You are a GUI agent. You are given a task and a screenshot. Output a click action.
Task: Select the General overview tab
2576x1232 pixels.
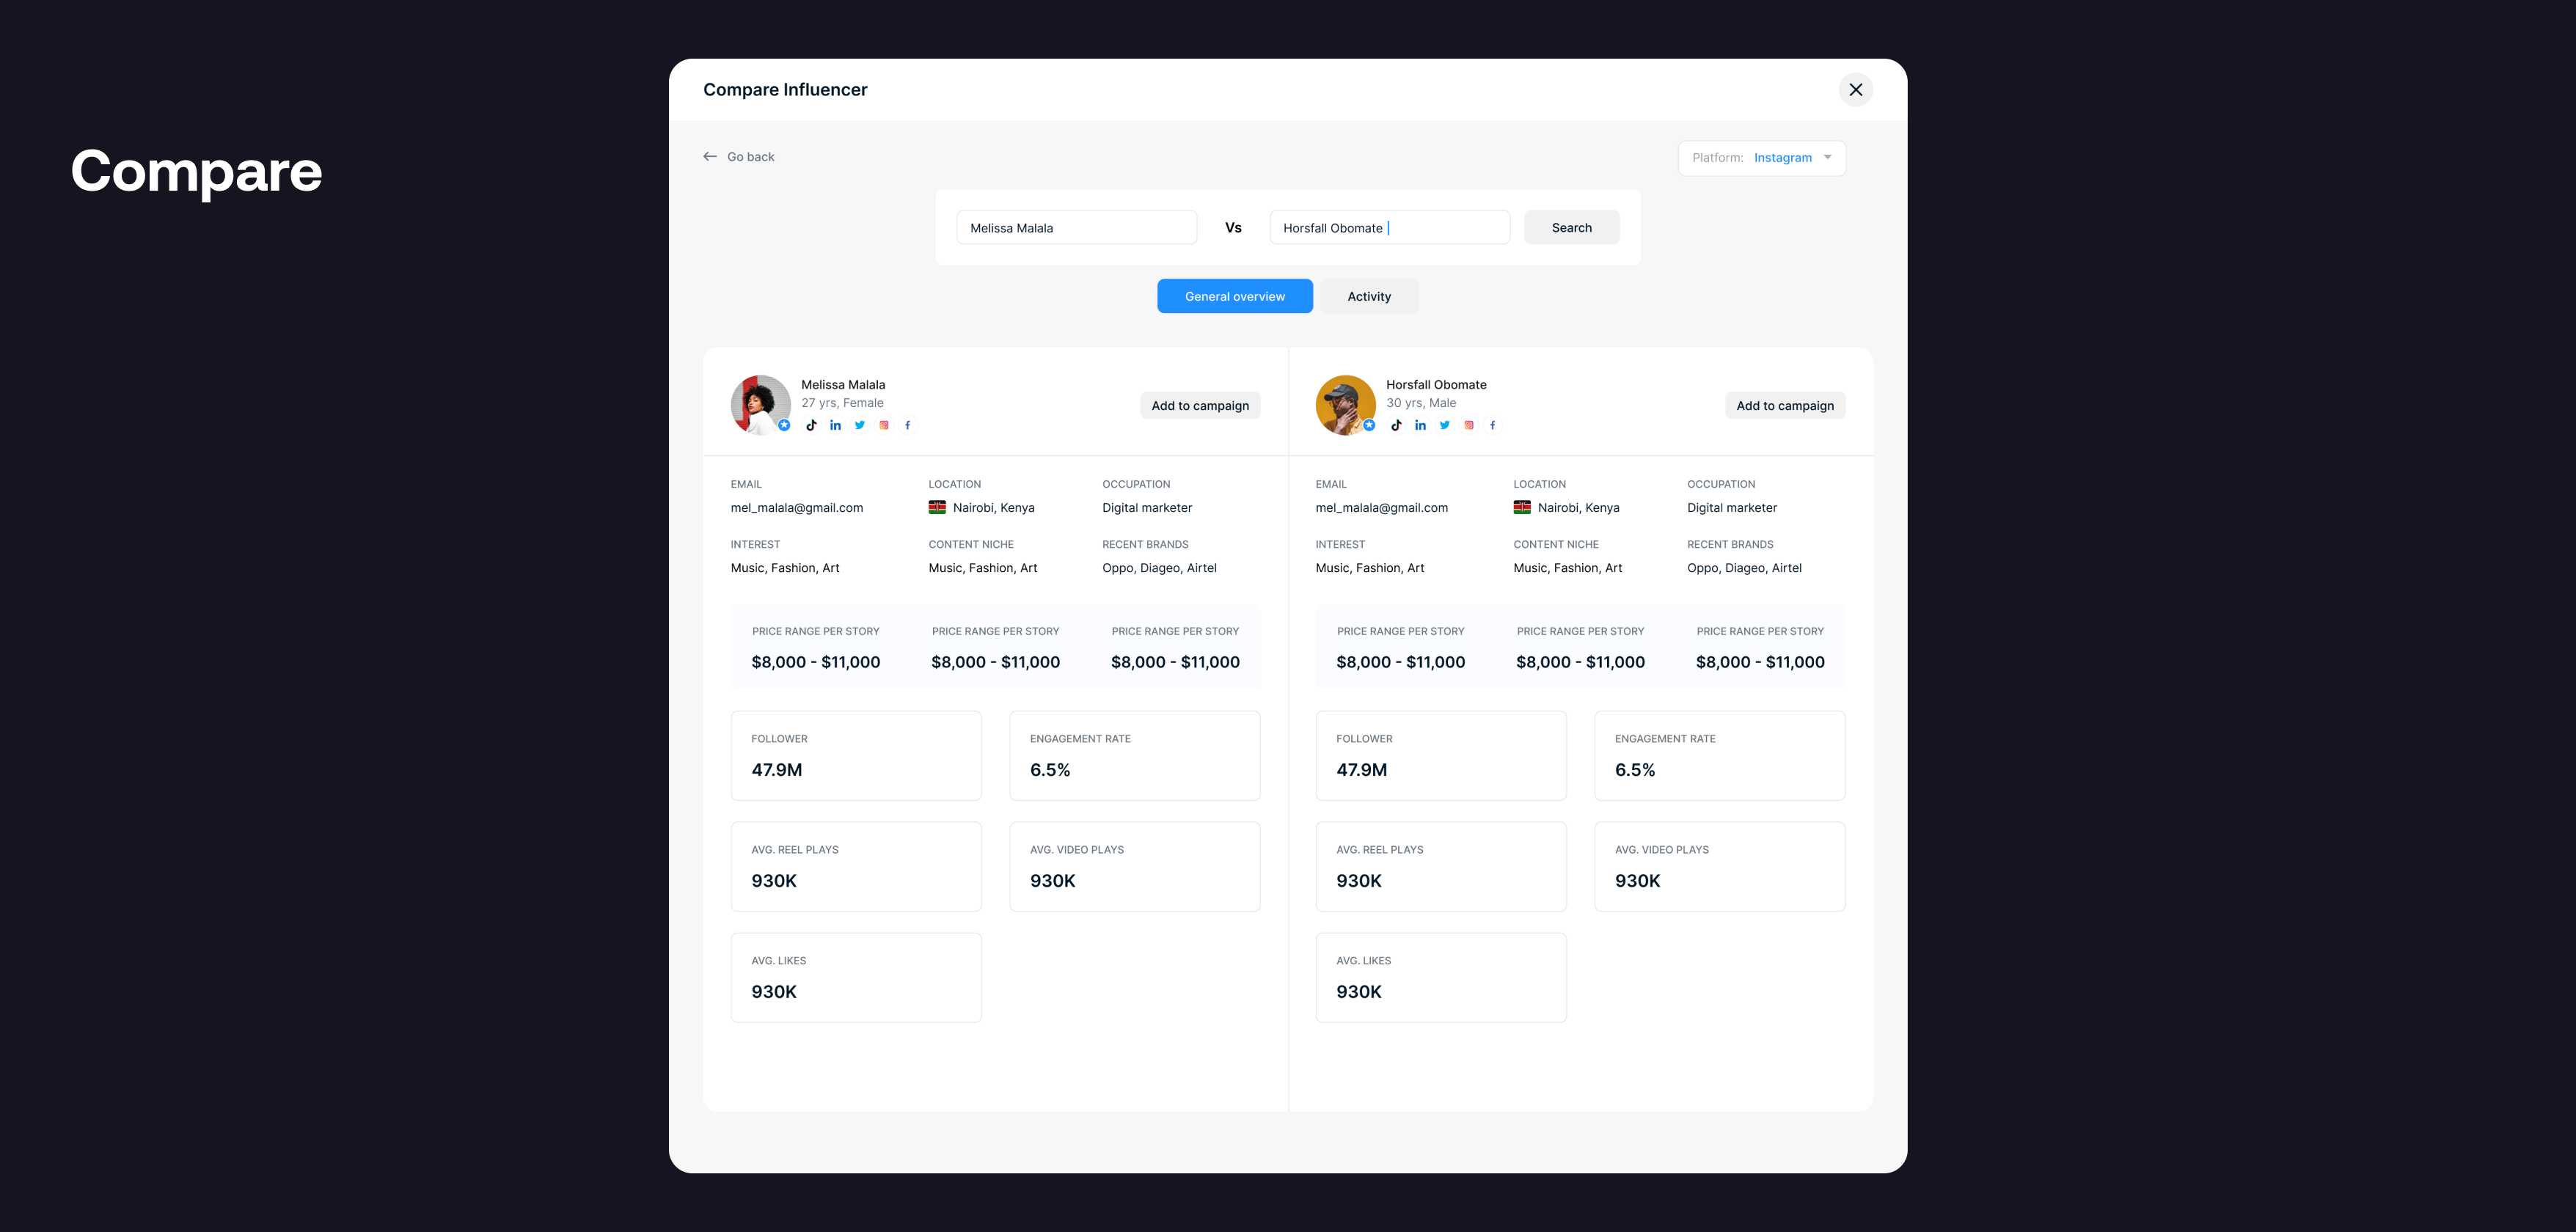(1235, 296)
